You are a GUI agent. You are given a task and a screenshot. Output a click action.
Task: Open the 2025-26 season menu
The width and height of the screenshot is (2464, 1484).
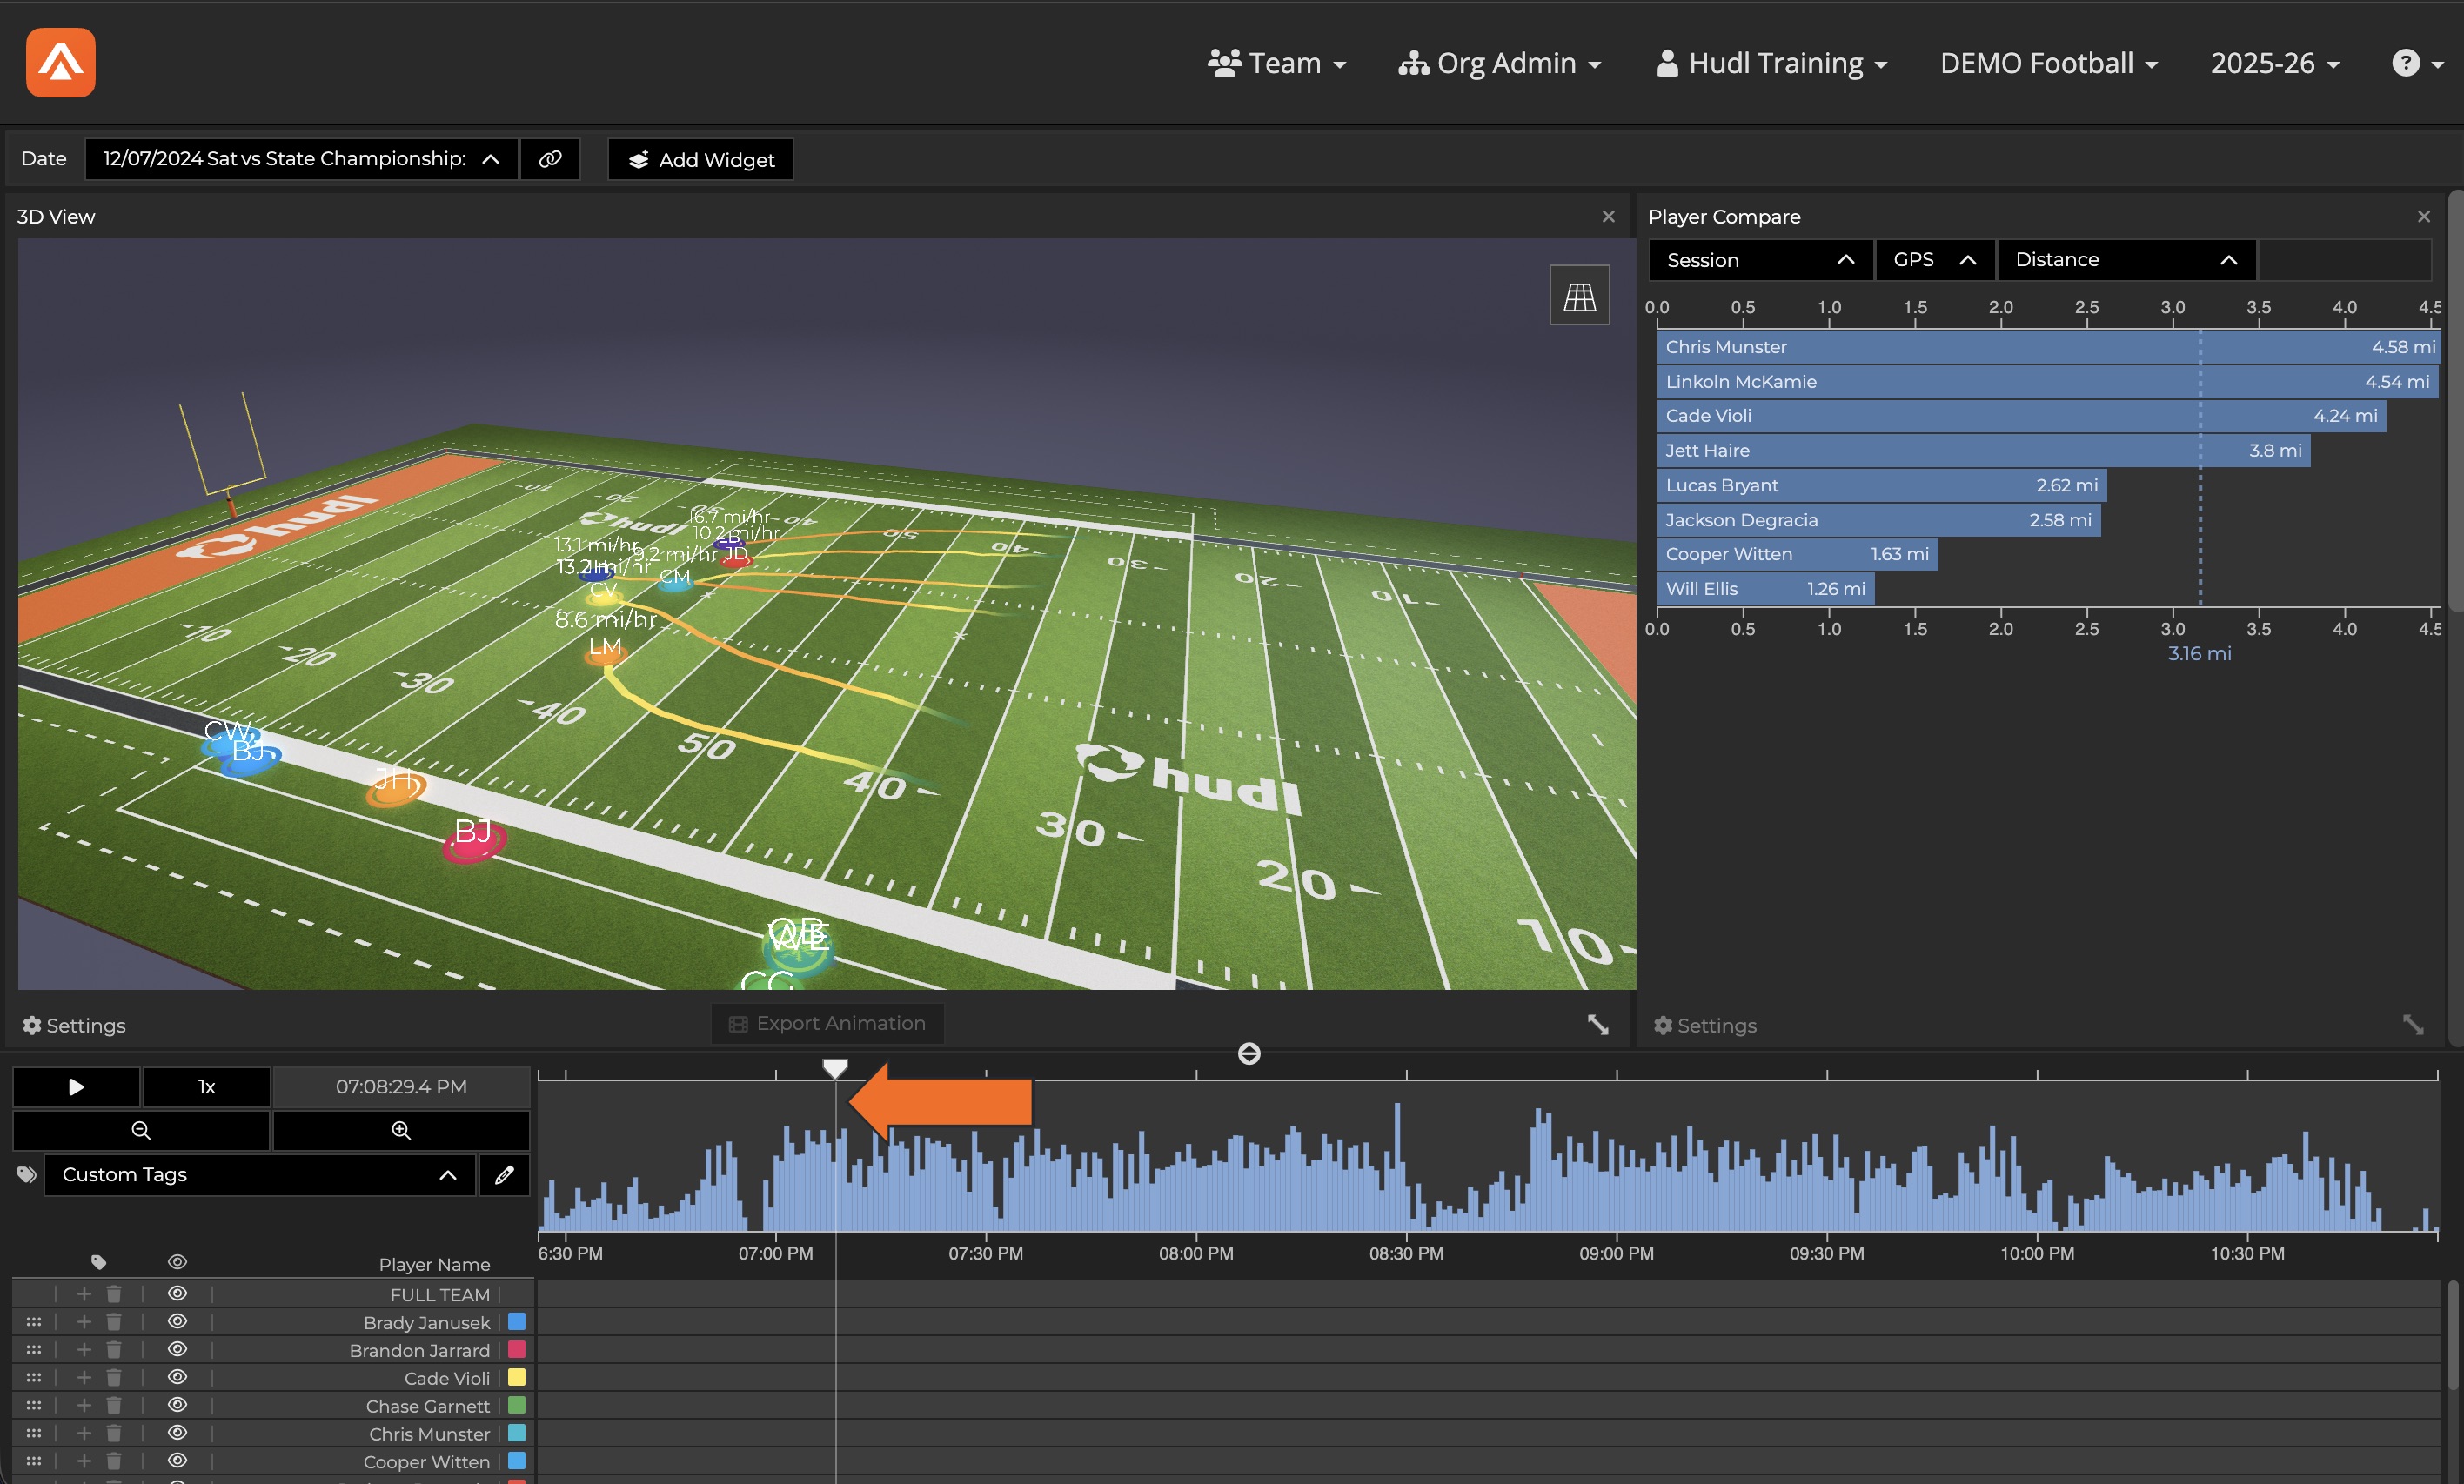(x=2275, y=63)
